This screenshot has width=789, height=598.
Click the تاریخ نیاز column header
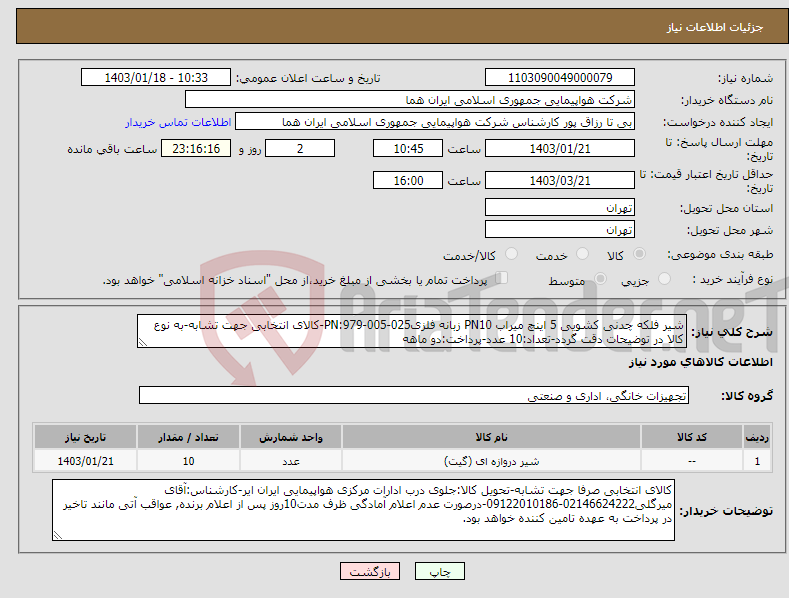click(86, 437)
